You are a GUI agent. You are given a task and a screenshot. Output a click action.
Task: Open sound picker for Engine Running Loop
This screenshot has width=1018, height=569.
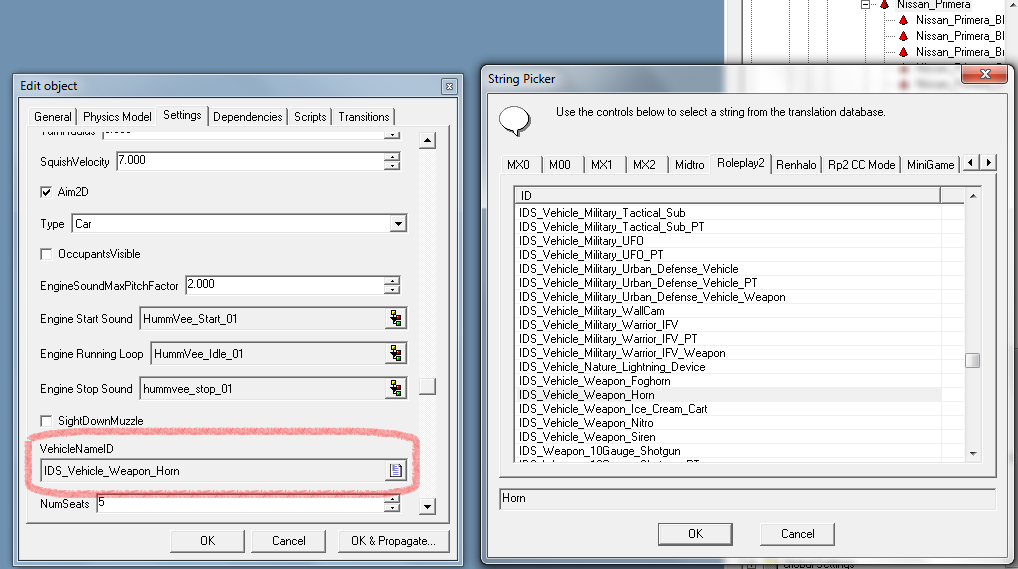tap(397, 354)
